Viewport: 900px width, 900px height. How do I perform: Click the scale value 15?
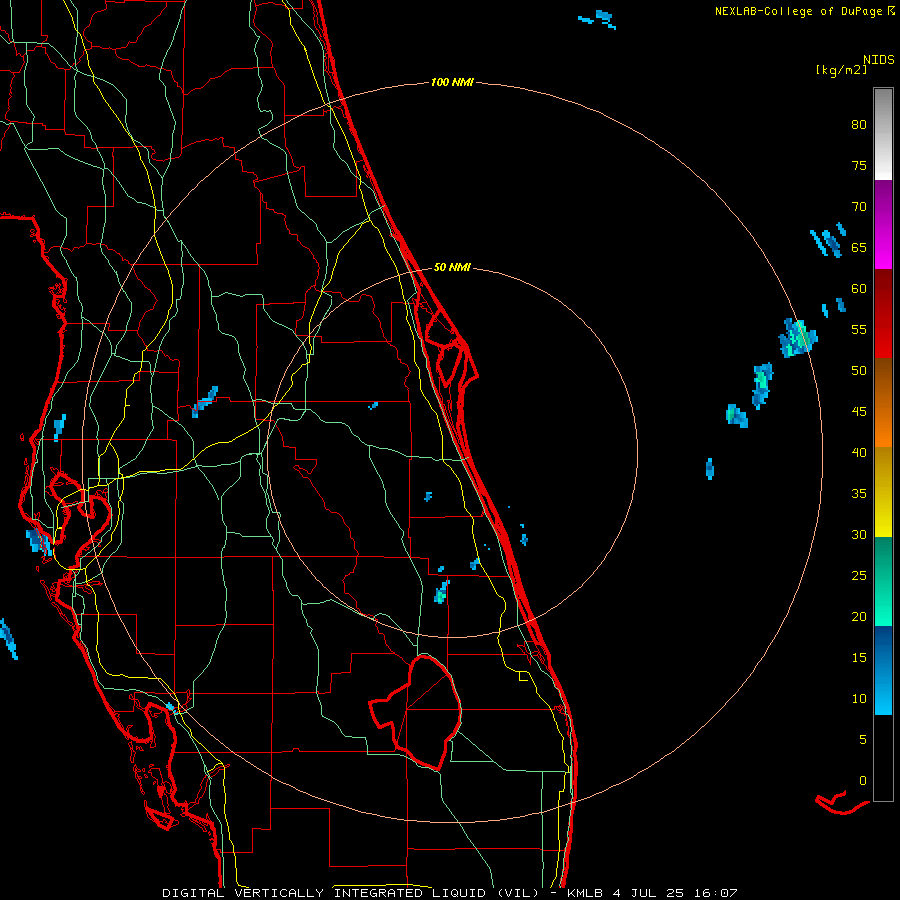859,658
